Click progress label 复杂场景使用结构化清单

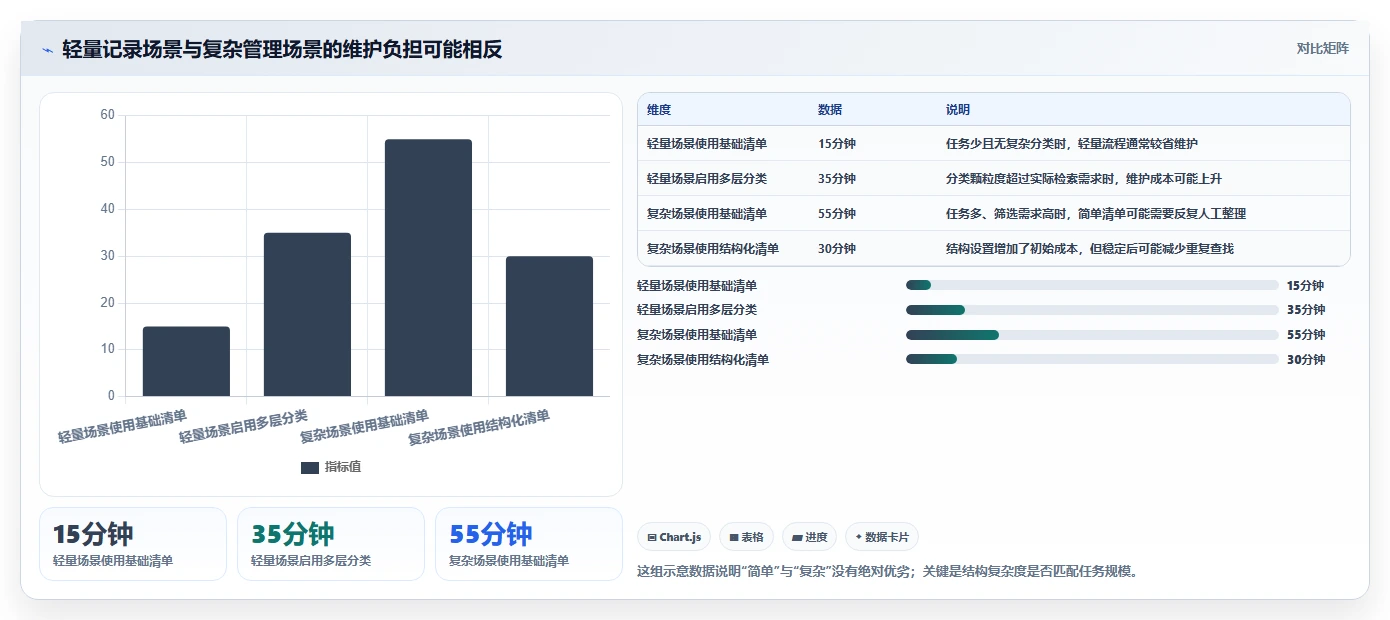(703, 359)
